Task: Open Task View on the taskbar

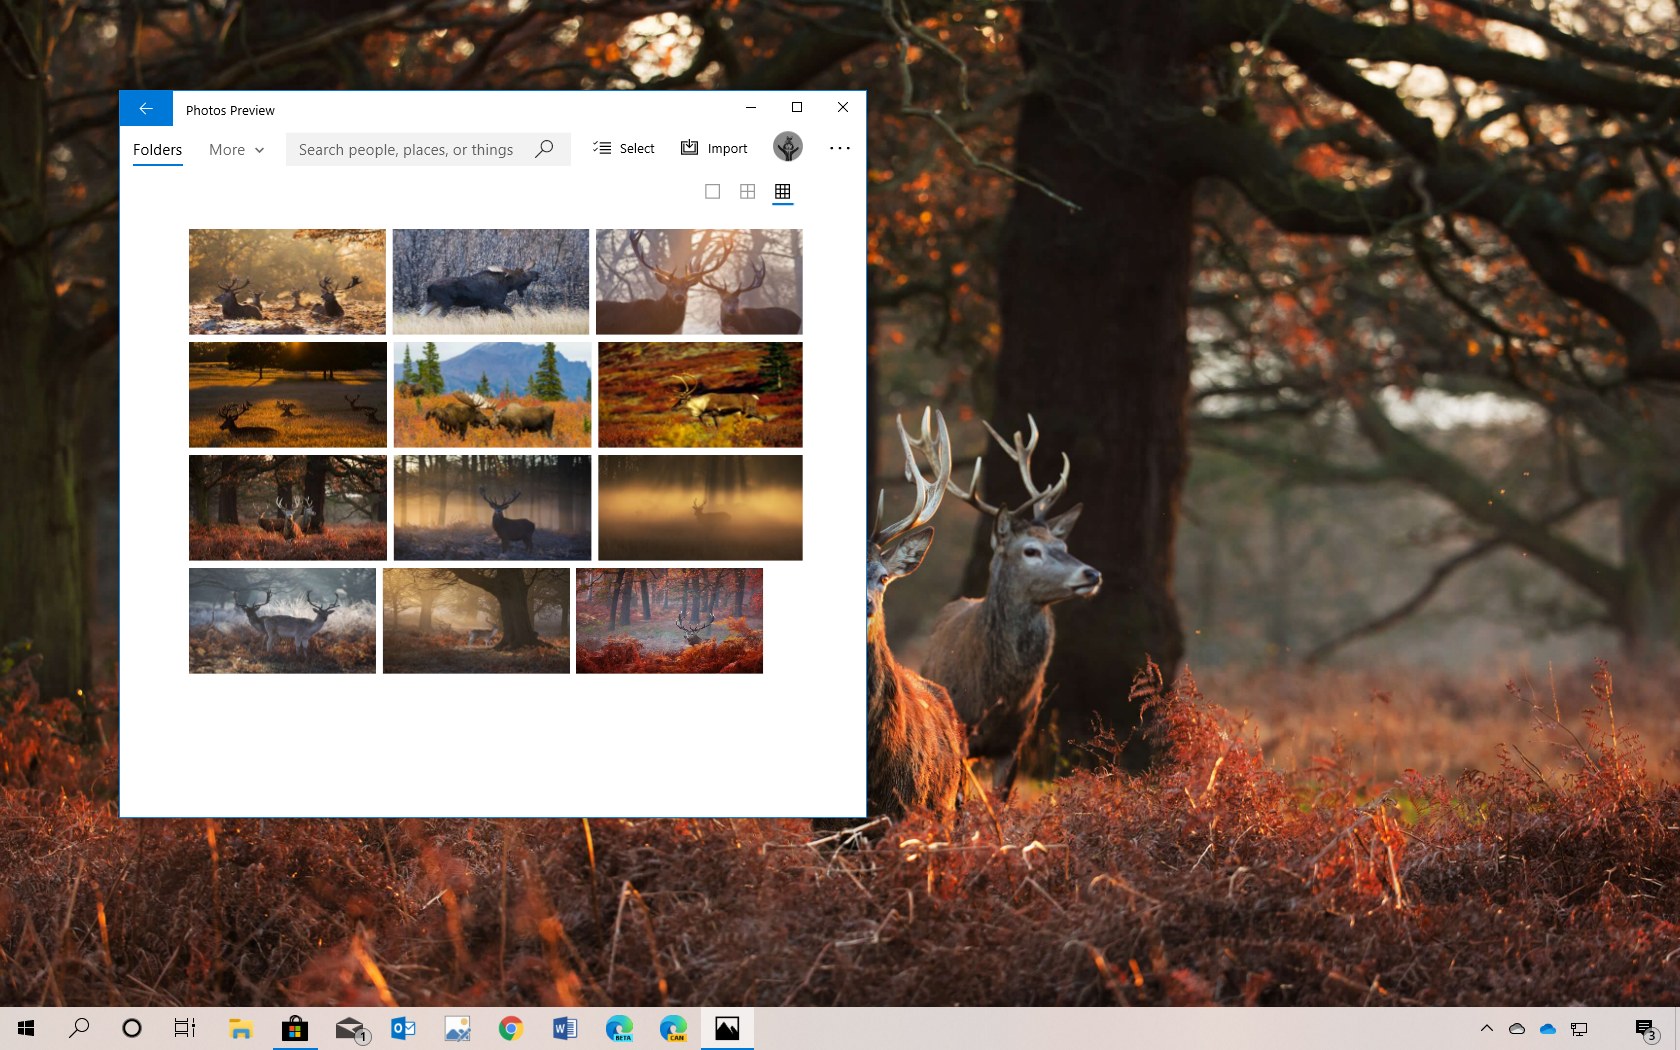Action: [185, 1028]
